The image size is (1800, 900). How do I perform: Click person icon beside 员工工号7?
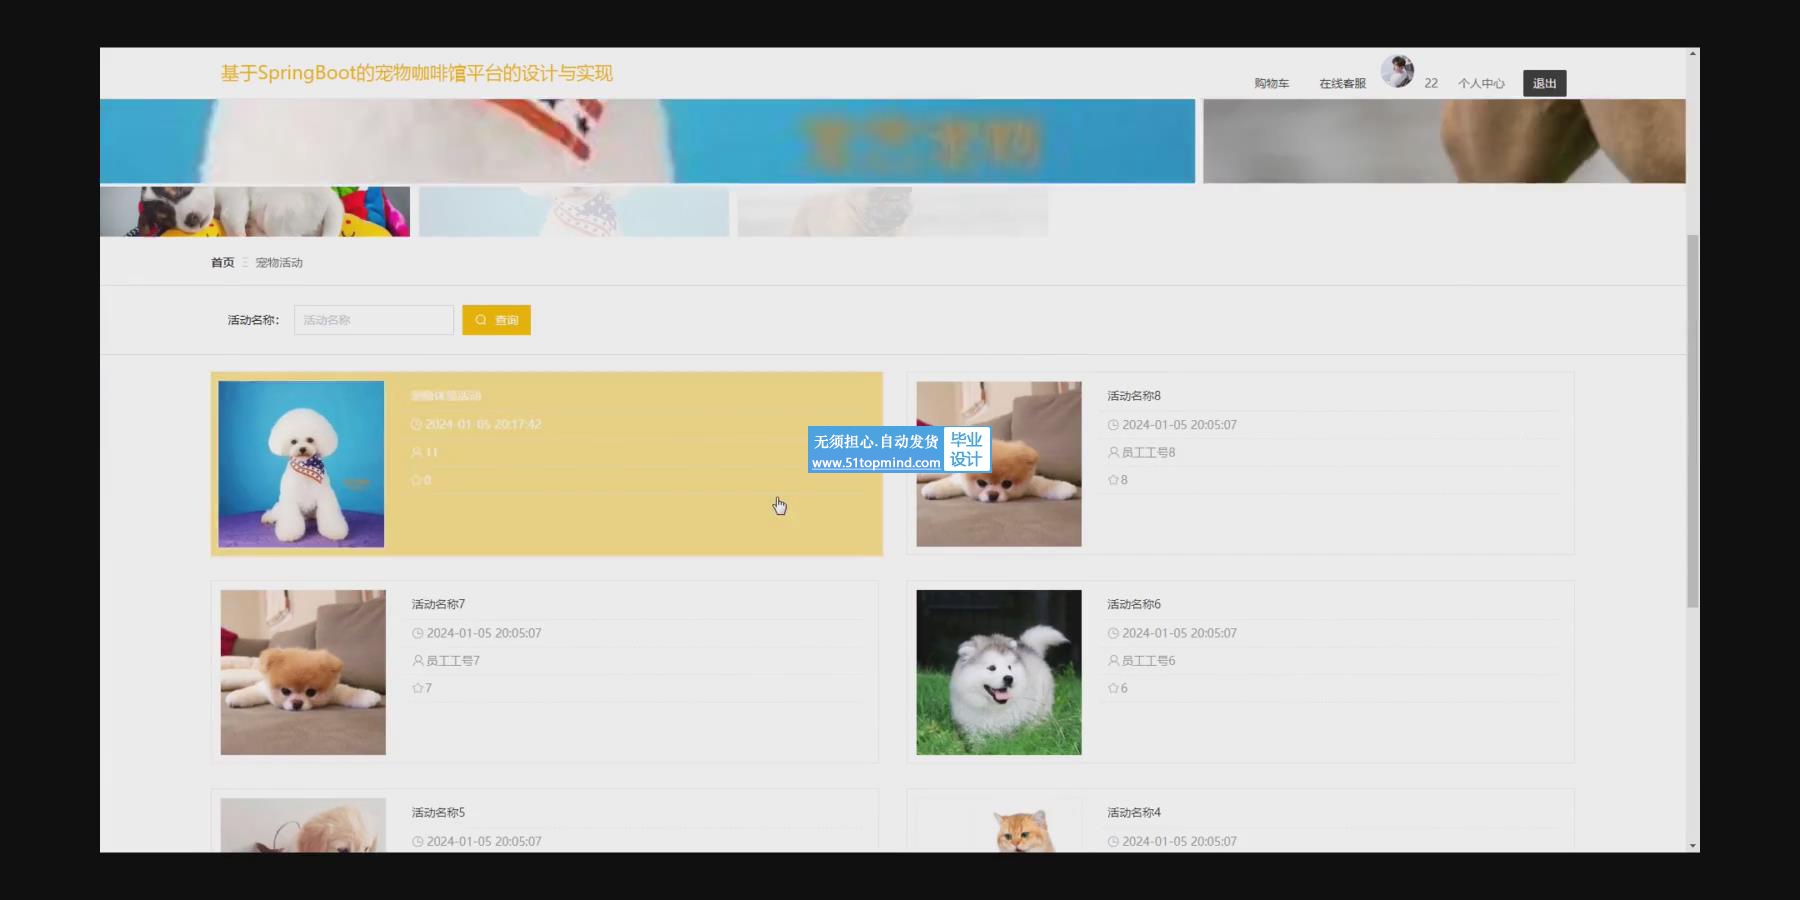click(417, 660)
